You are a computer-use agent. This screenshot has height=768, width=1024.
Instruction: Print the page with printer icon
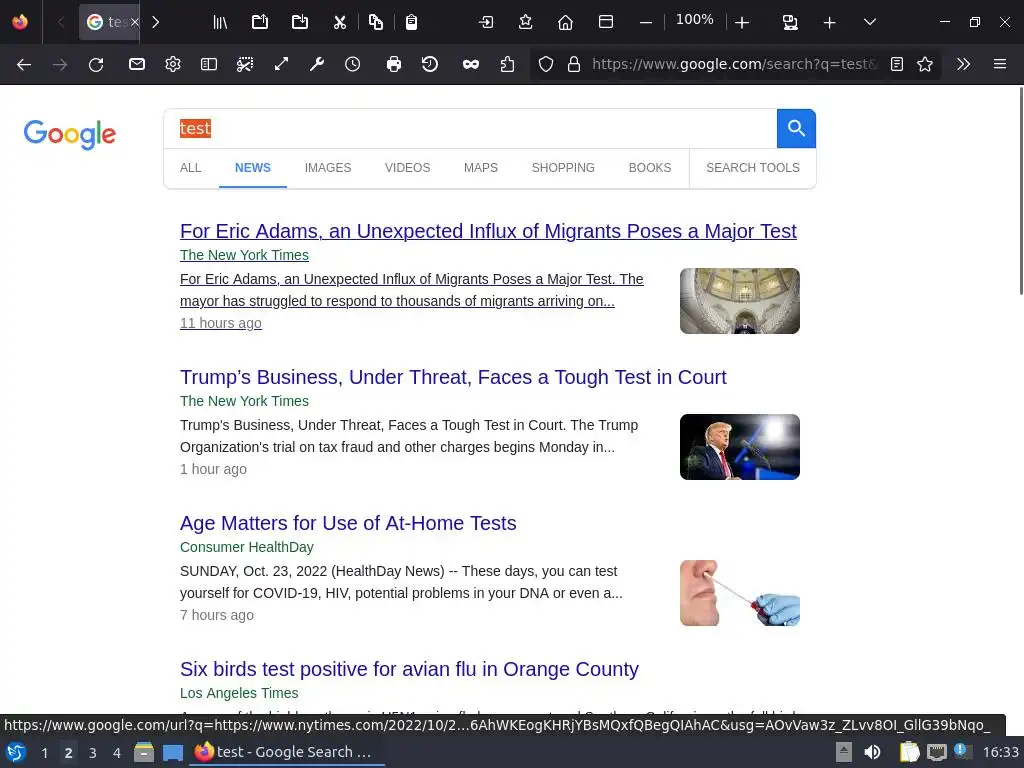[394, 64]
